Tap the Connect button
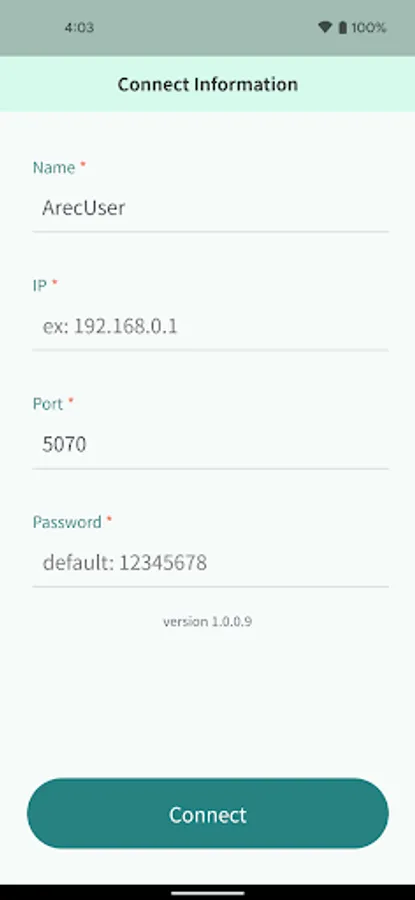This screenshot has height=900, width=415. tap(208, 814)
